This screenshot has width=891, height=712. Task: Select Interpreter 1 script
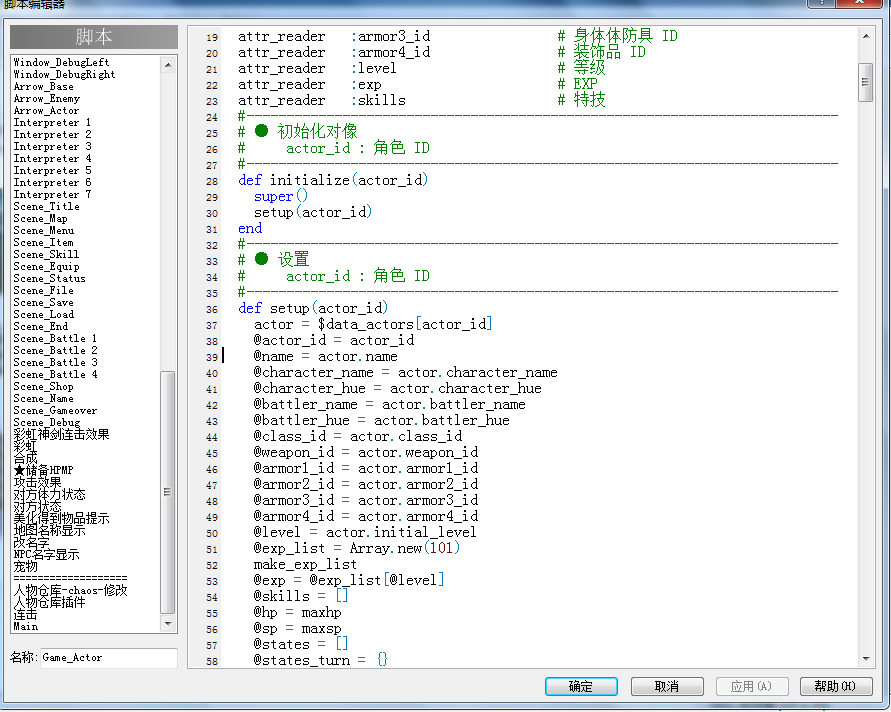(x=52, y=123)
